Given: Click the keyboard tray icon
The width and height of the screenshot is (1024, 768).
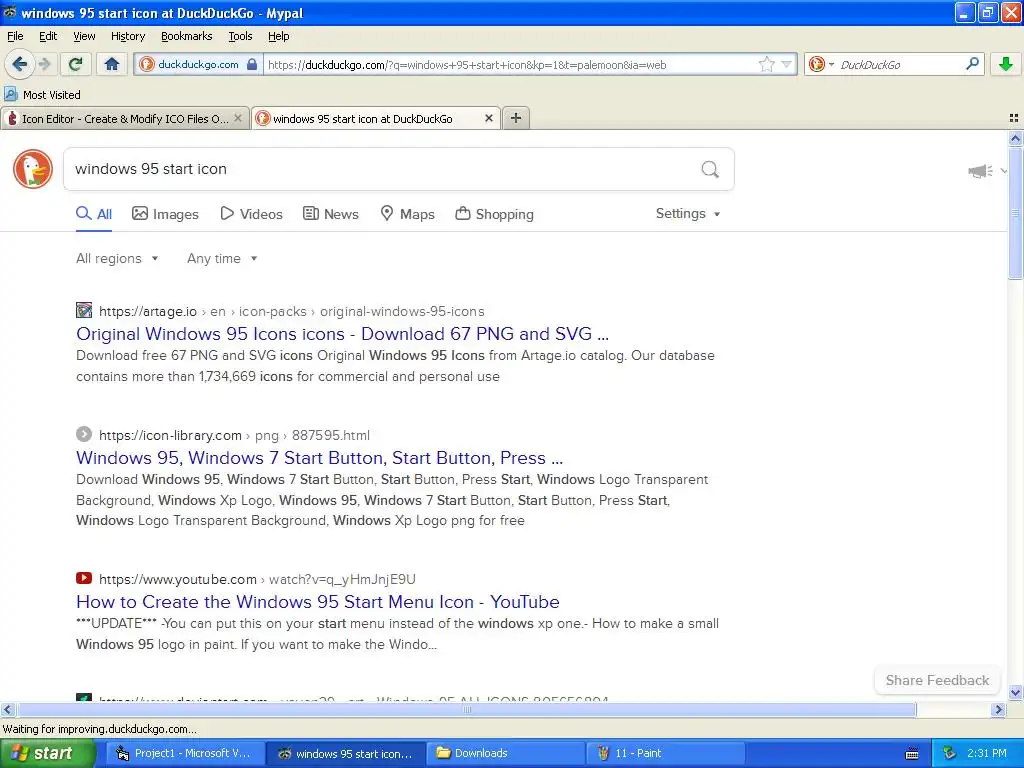Looking at the screenshot, I should (x=912, y=754).
